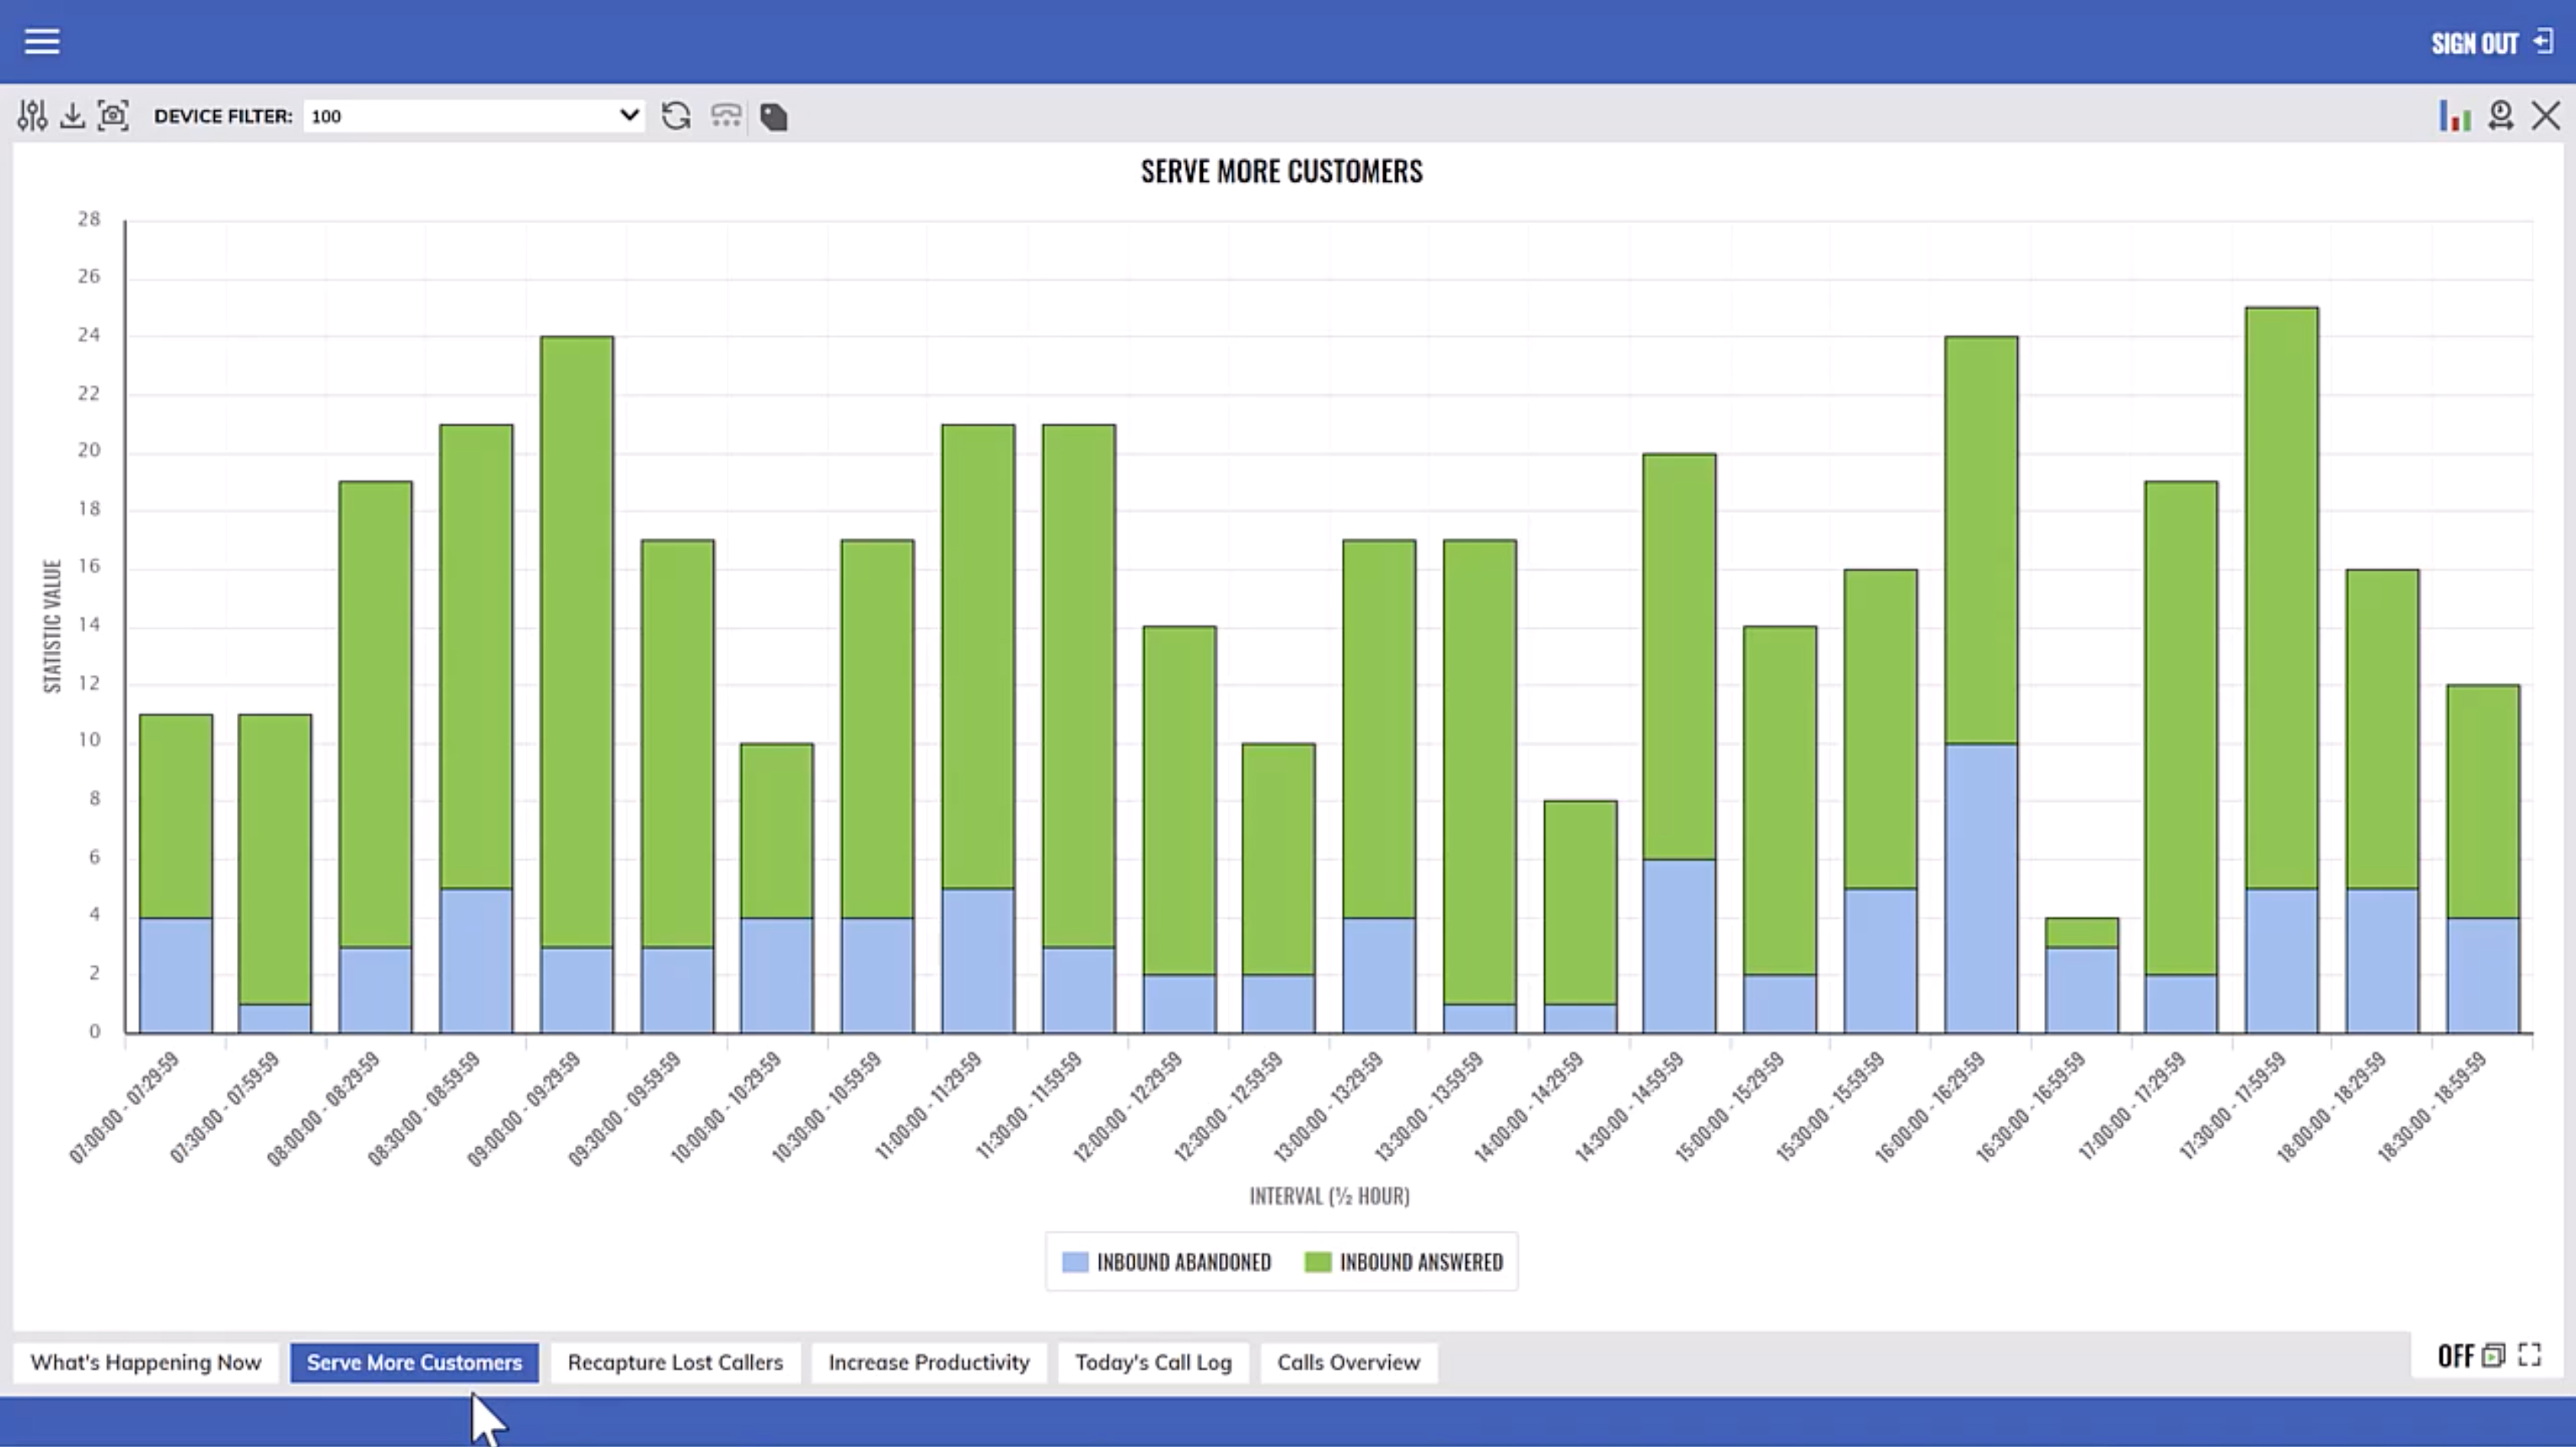The width and height of the screenshot is (2576, 1447).
Task: Open the filter settings sliders icon
Action: point(32,116)
